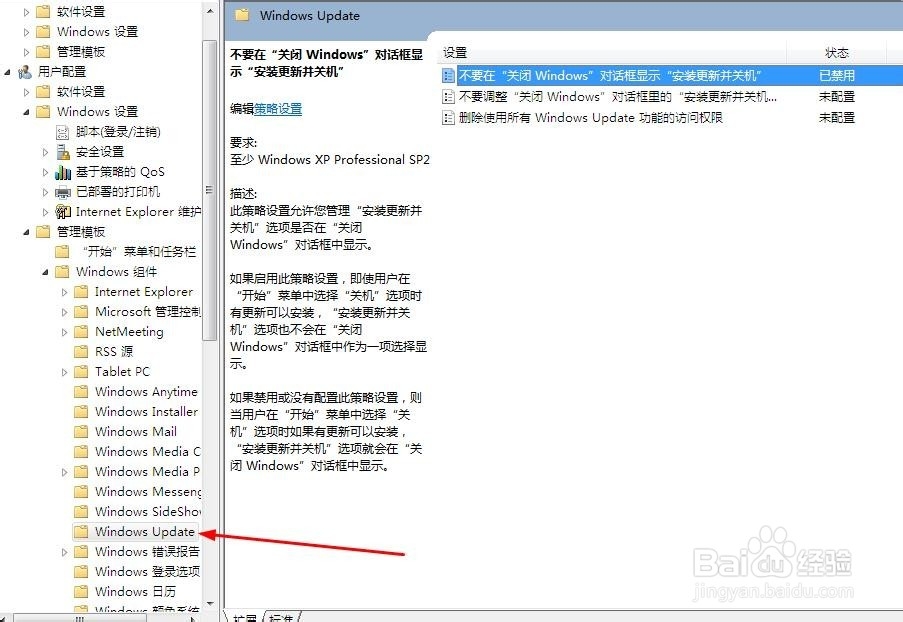Select Windows Media C tree item

click(x=147, y=452)
